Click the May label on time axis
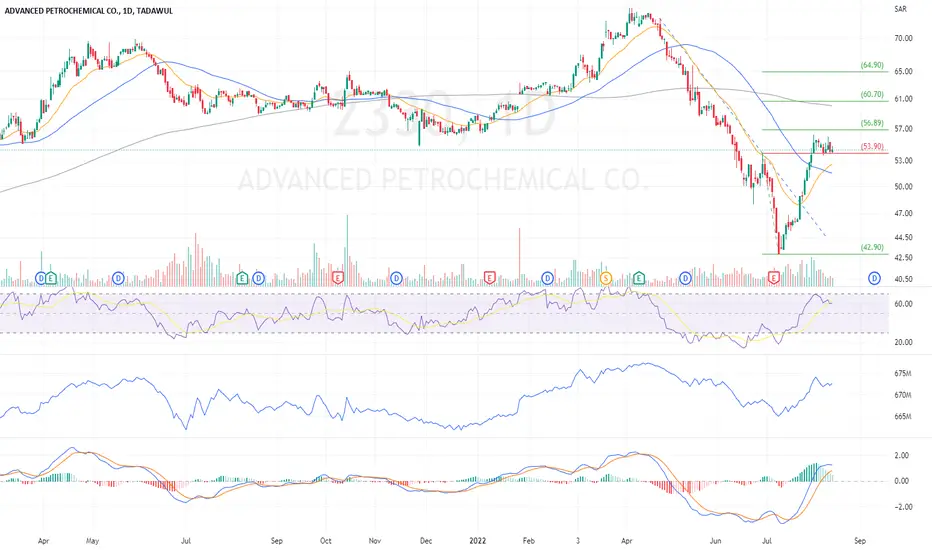The width and height of the screenshot is (932, 550). click(92, 541)
